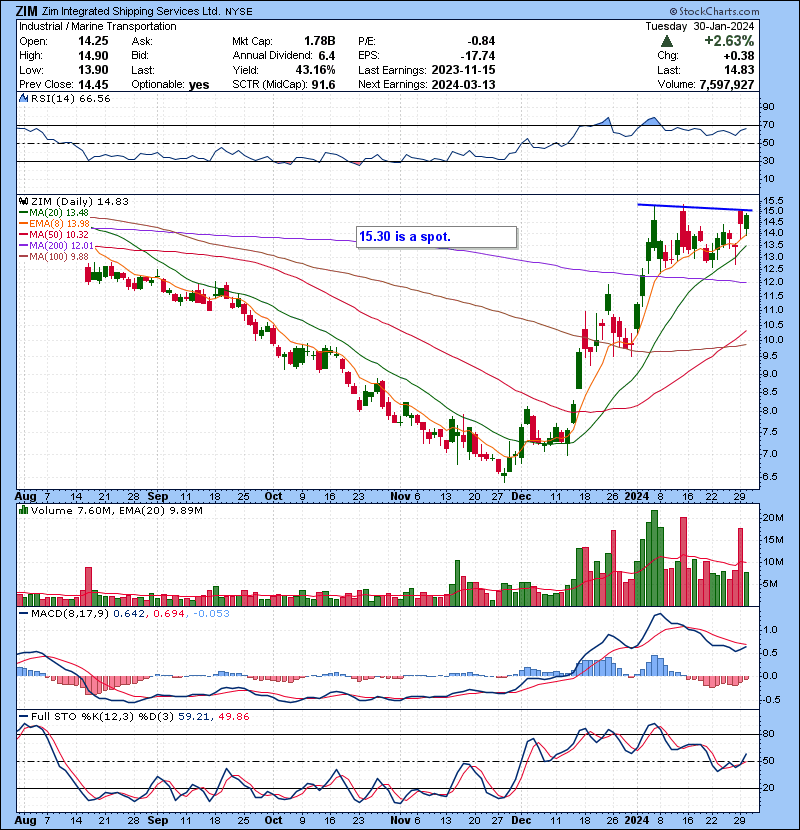Click the P/E value -0.84
The image size is (800, 830).
click(x=481, y=41)
